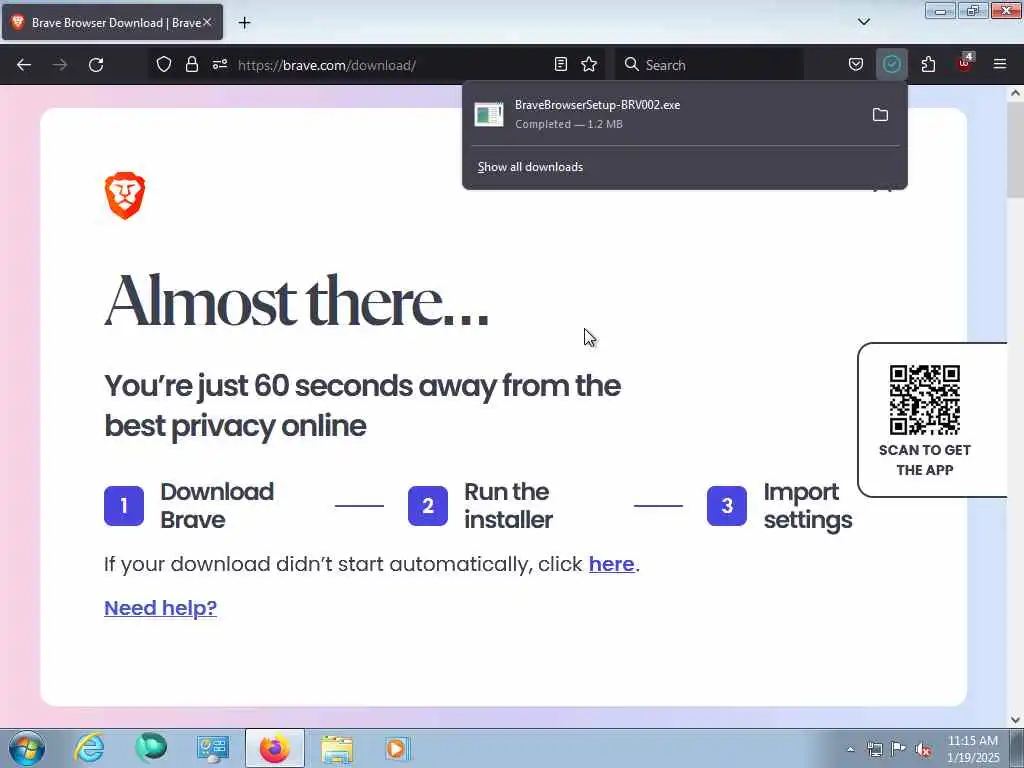Toggle reader view icon
This screenshot has width=1024, height=768.
(560, 64)
